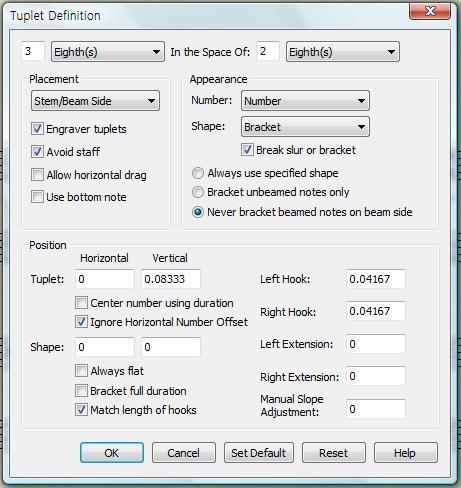The width and height of the screenshot is (461, 488).
Task: Click Shape horizontal position field
Action: tap(105, 347)
